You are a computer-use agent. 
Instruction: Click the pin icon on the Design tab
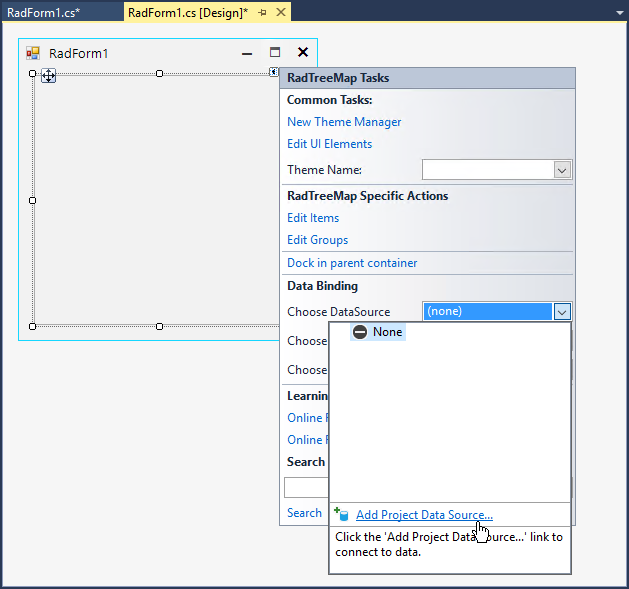point(262,13)
